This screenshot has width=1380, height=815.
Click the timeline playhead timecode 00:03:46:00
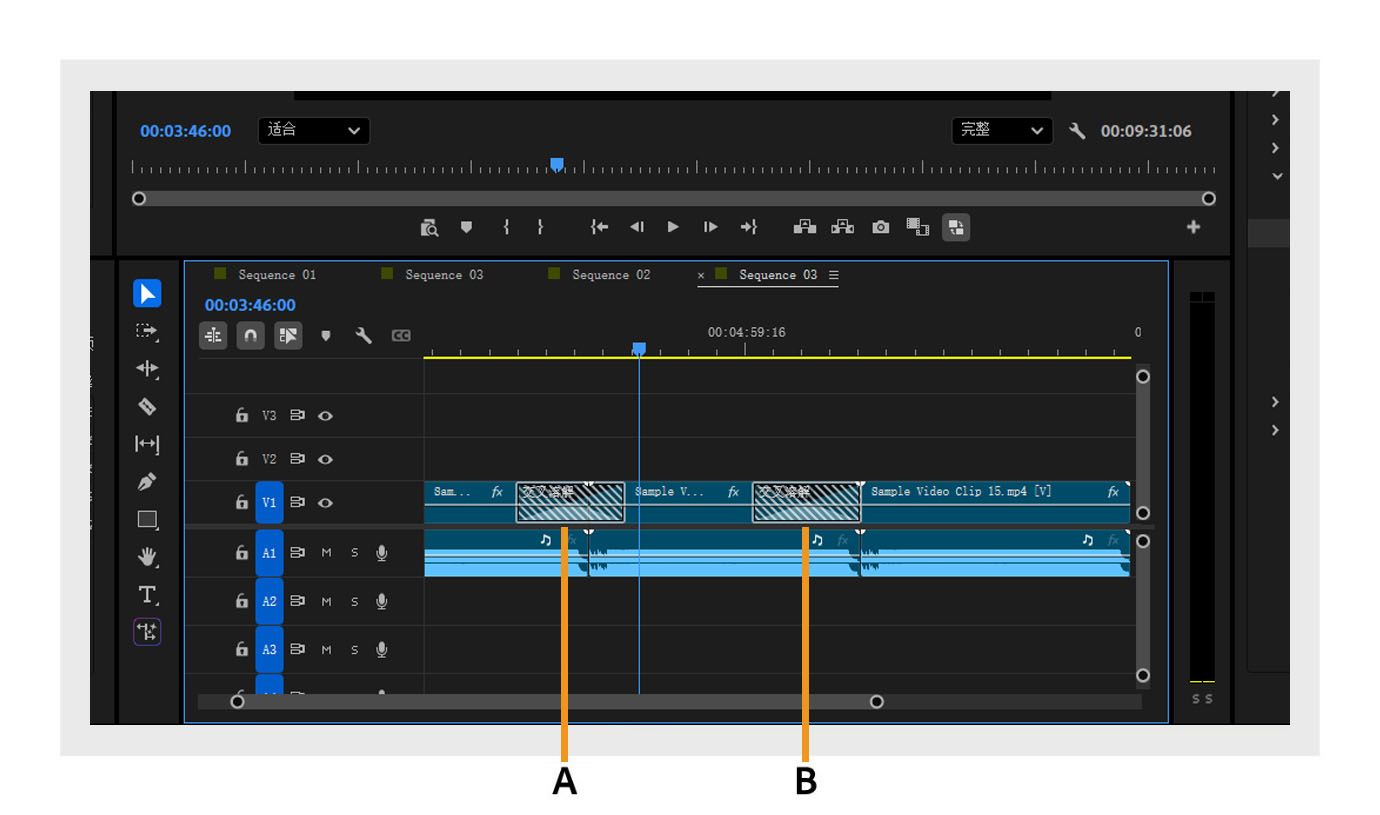(x=250, y=305)
